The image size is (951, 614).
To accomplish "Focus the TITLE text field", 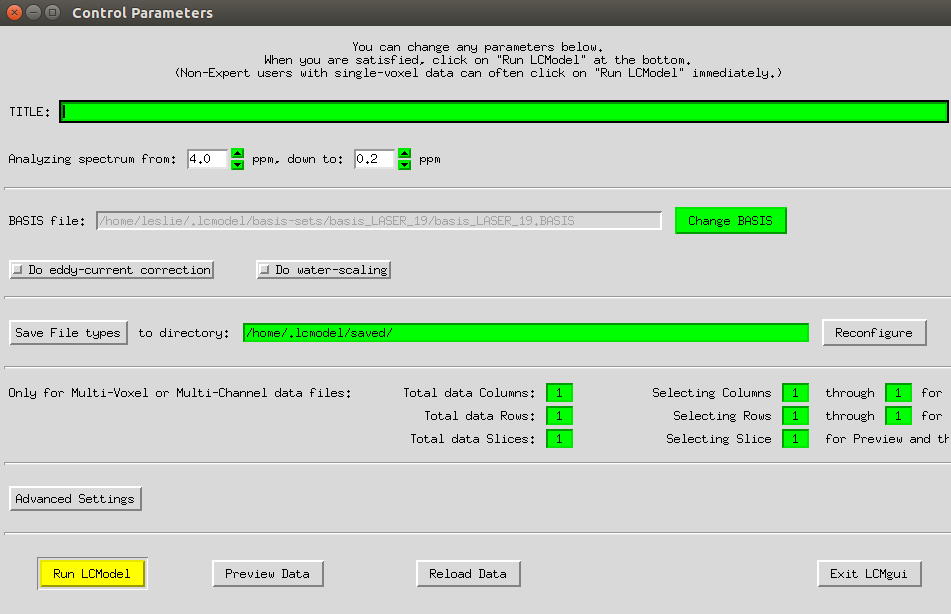I will [x=503, y=112].
